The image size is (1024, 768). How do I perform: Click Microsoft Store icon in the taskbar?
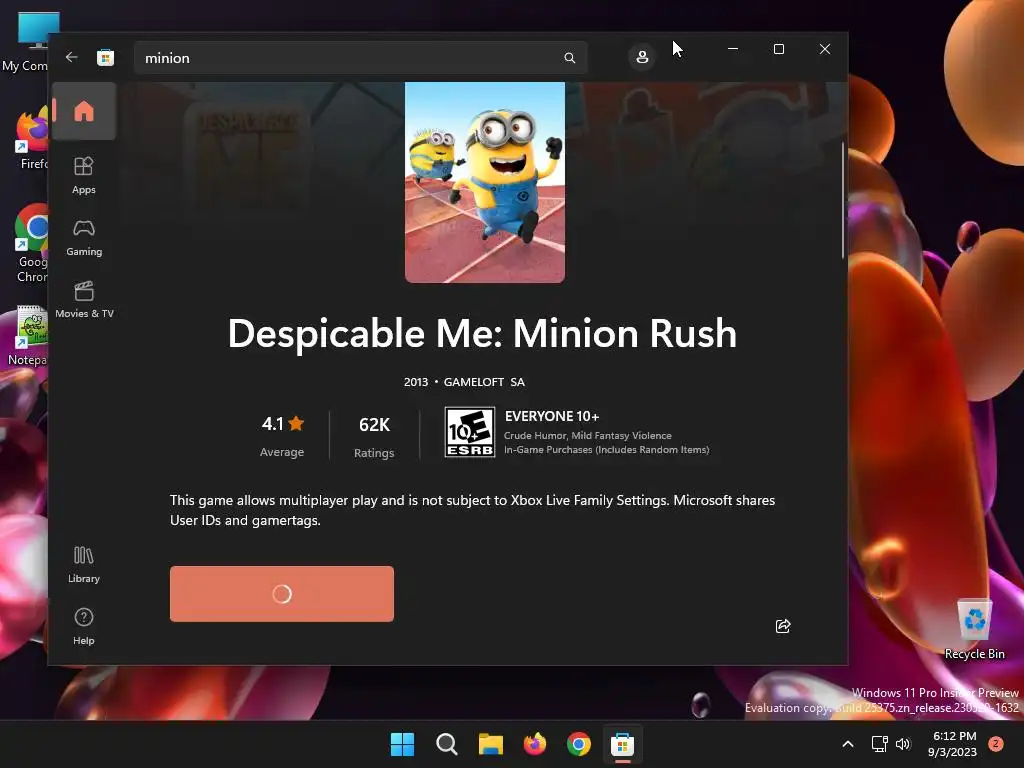[622, 744]
